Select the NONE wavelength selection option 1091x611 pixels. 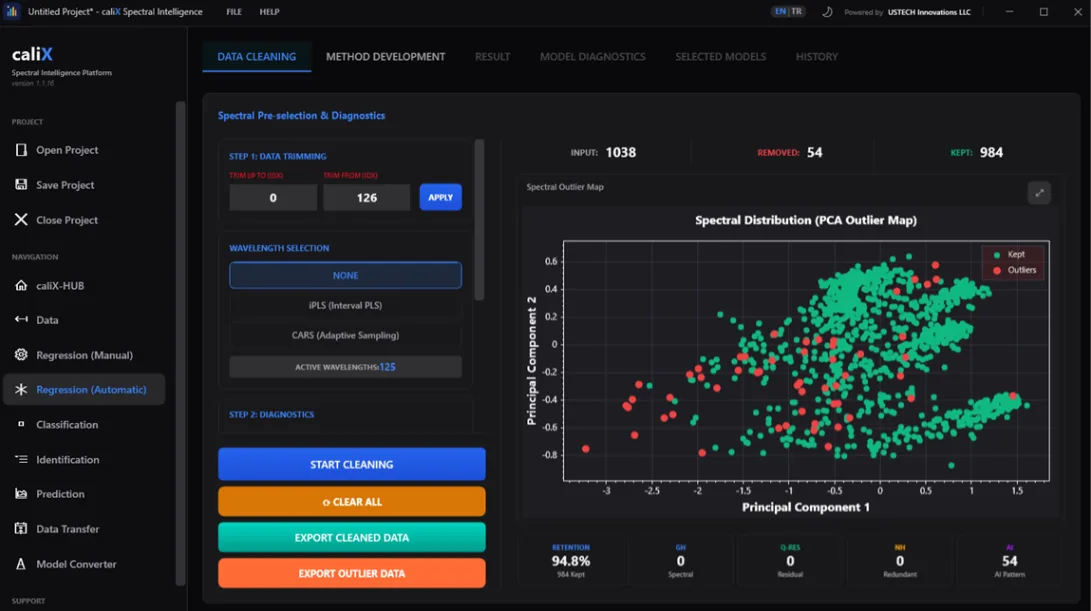pos(345,275)
